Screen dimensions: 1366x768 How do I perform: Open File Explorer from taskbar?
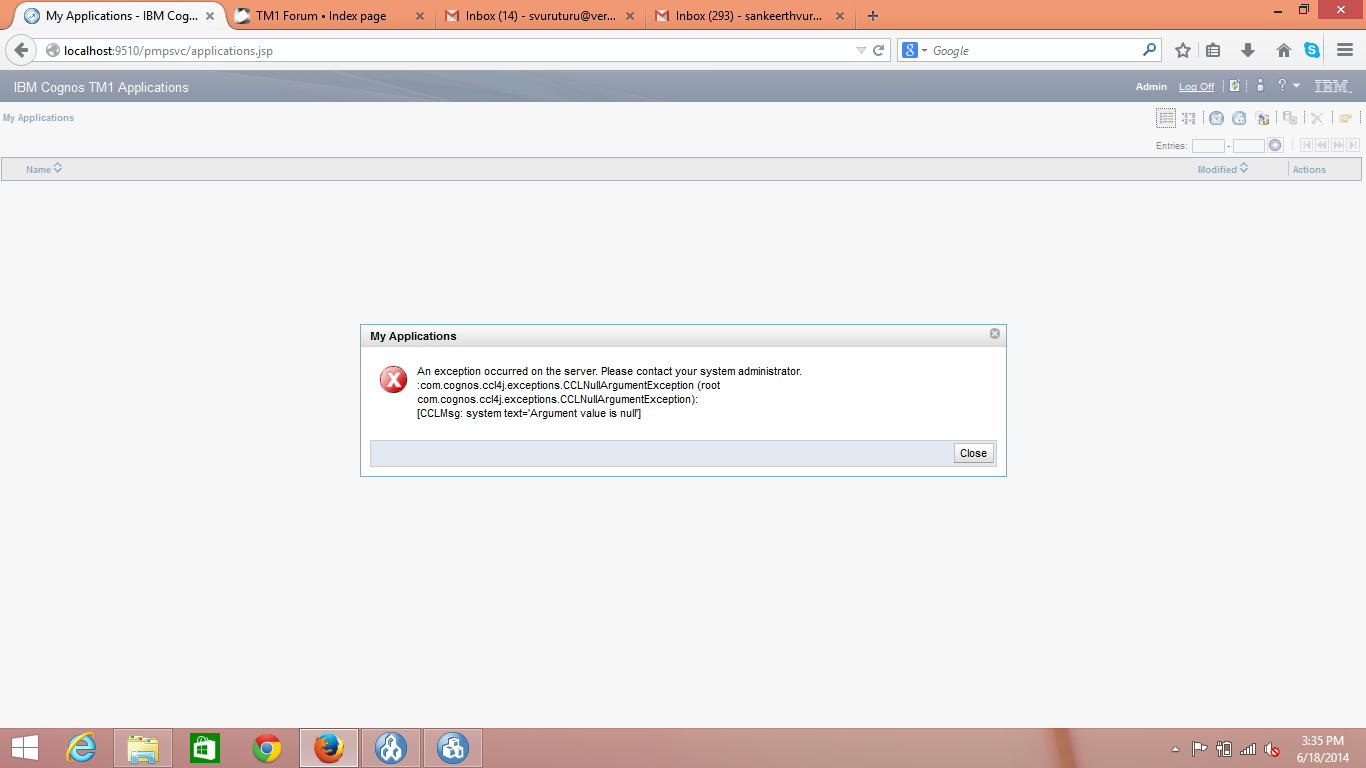(143, 748)
